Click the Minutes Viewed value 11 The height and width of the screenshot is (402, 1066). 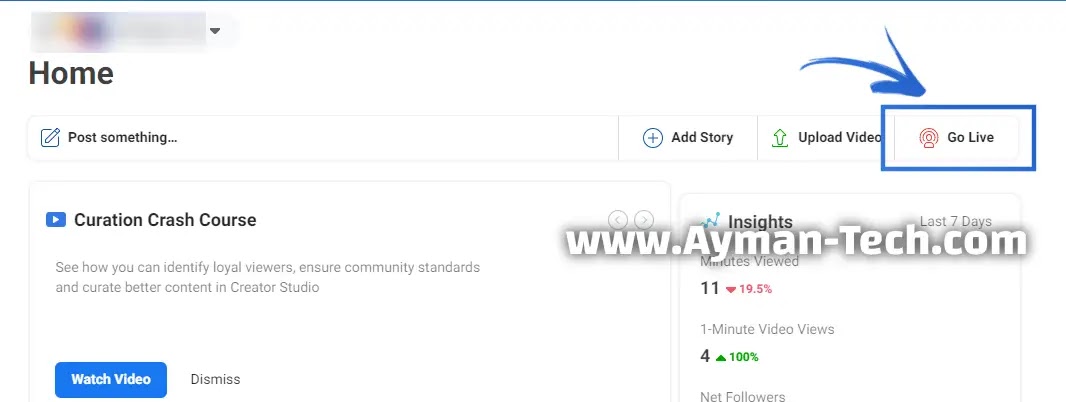710,288
